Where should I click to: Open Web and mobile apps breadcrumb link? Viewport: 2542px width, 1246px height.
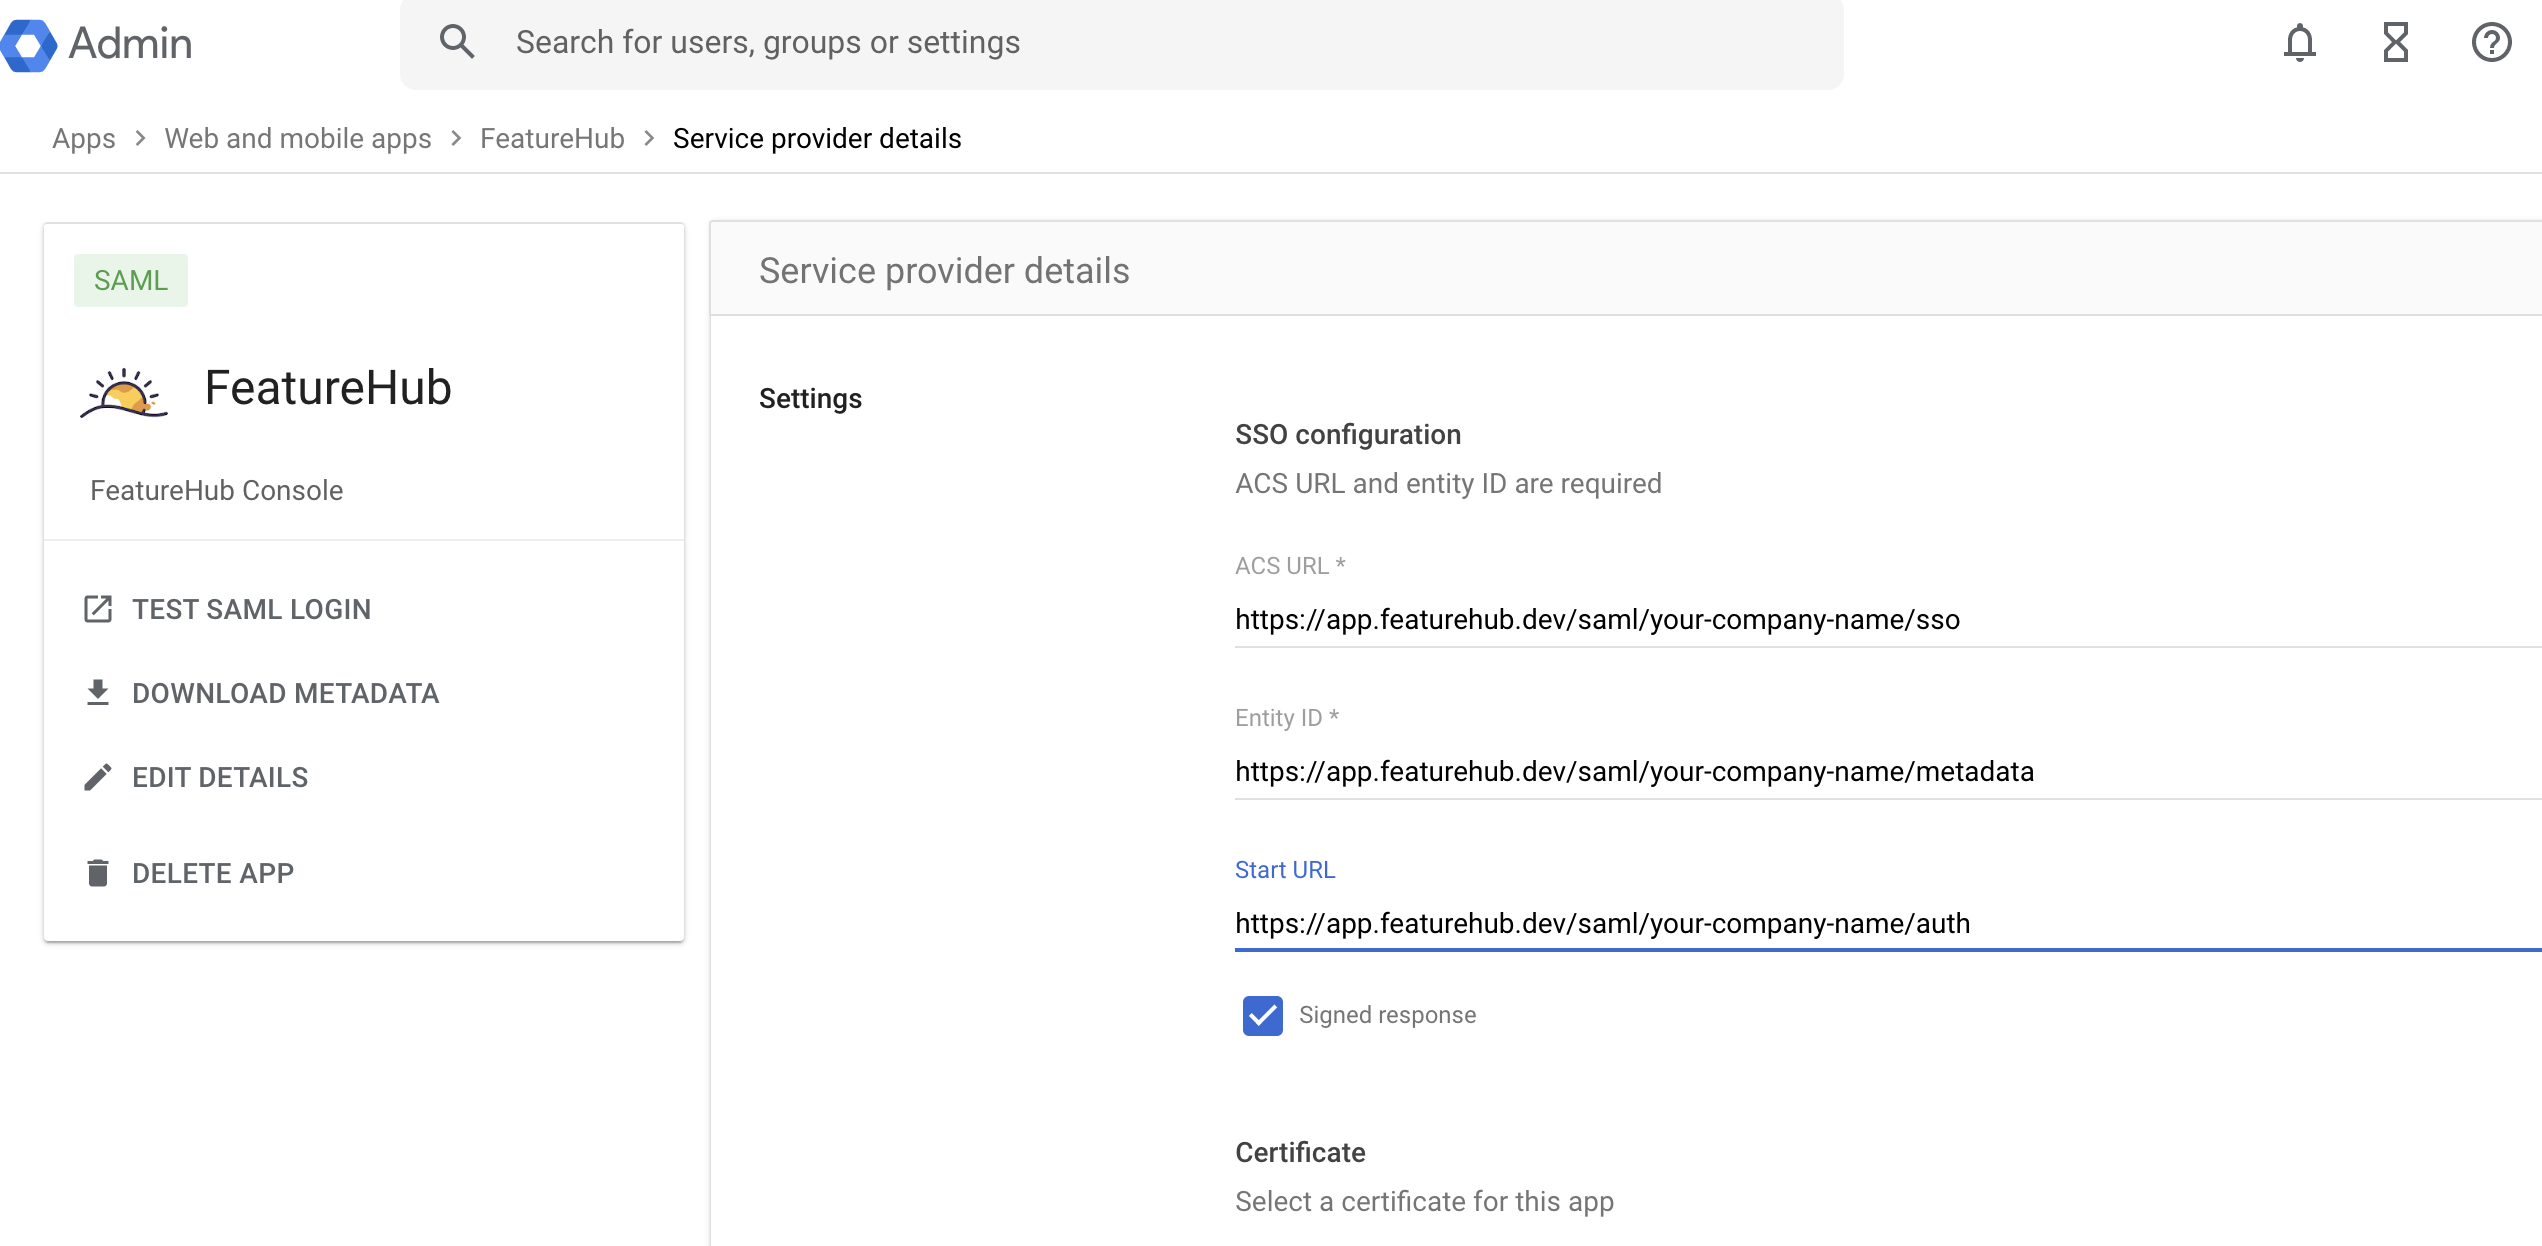[x=298, y=138]
